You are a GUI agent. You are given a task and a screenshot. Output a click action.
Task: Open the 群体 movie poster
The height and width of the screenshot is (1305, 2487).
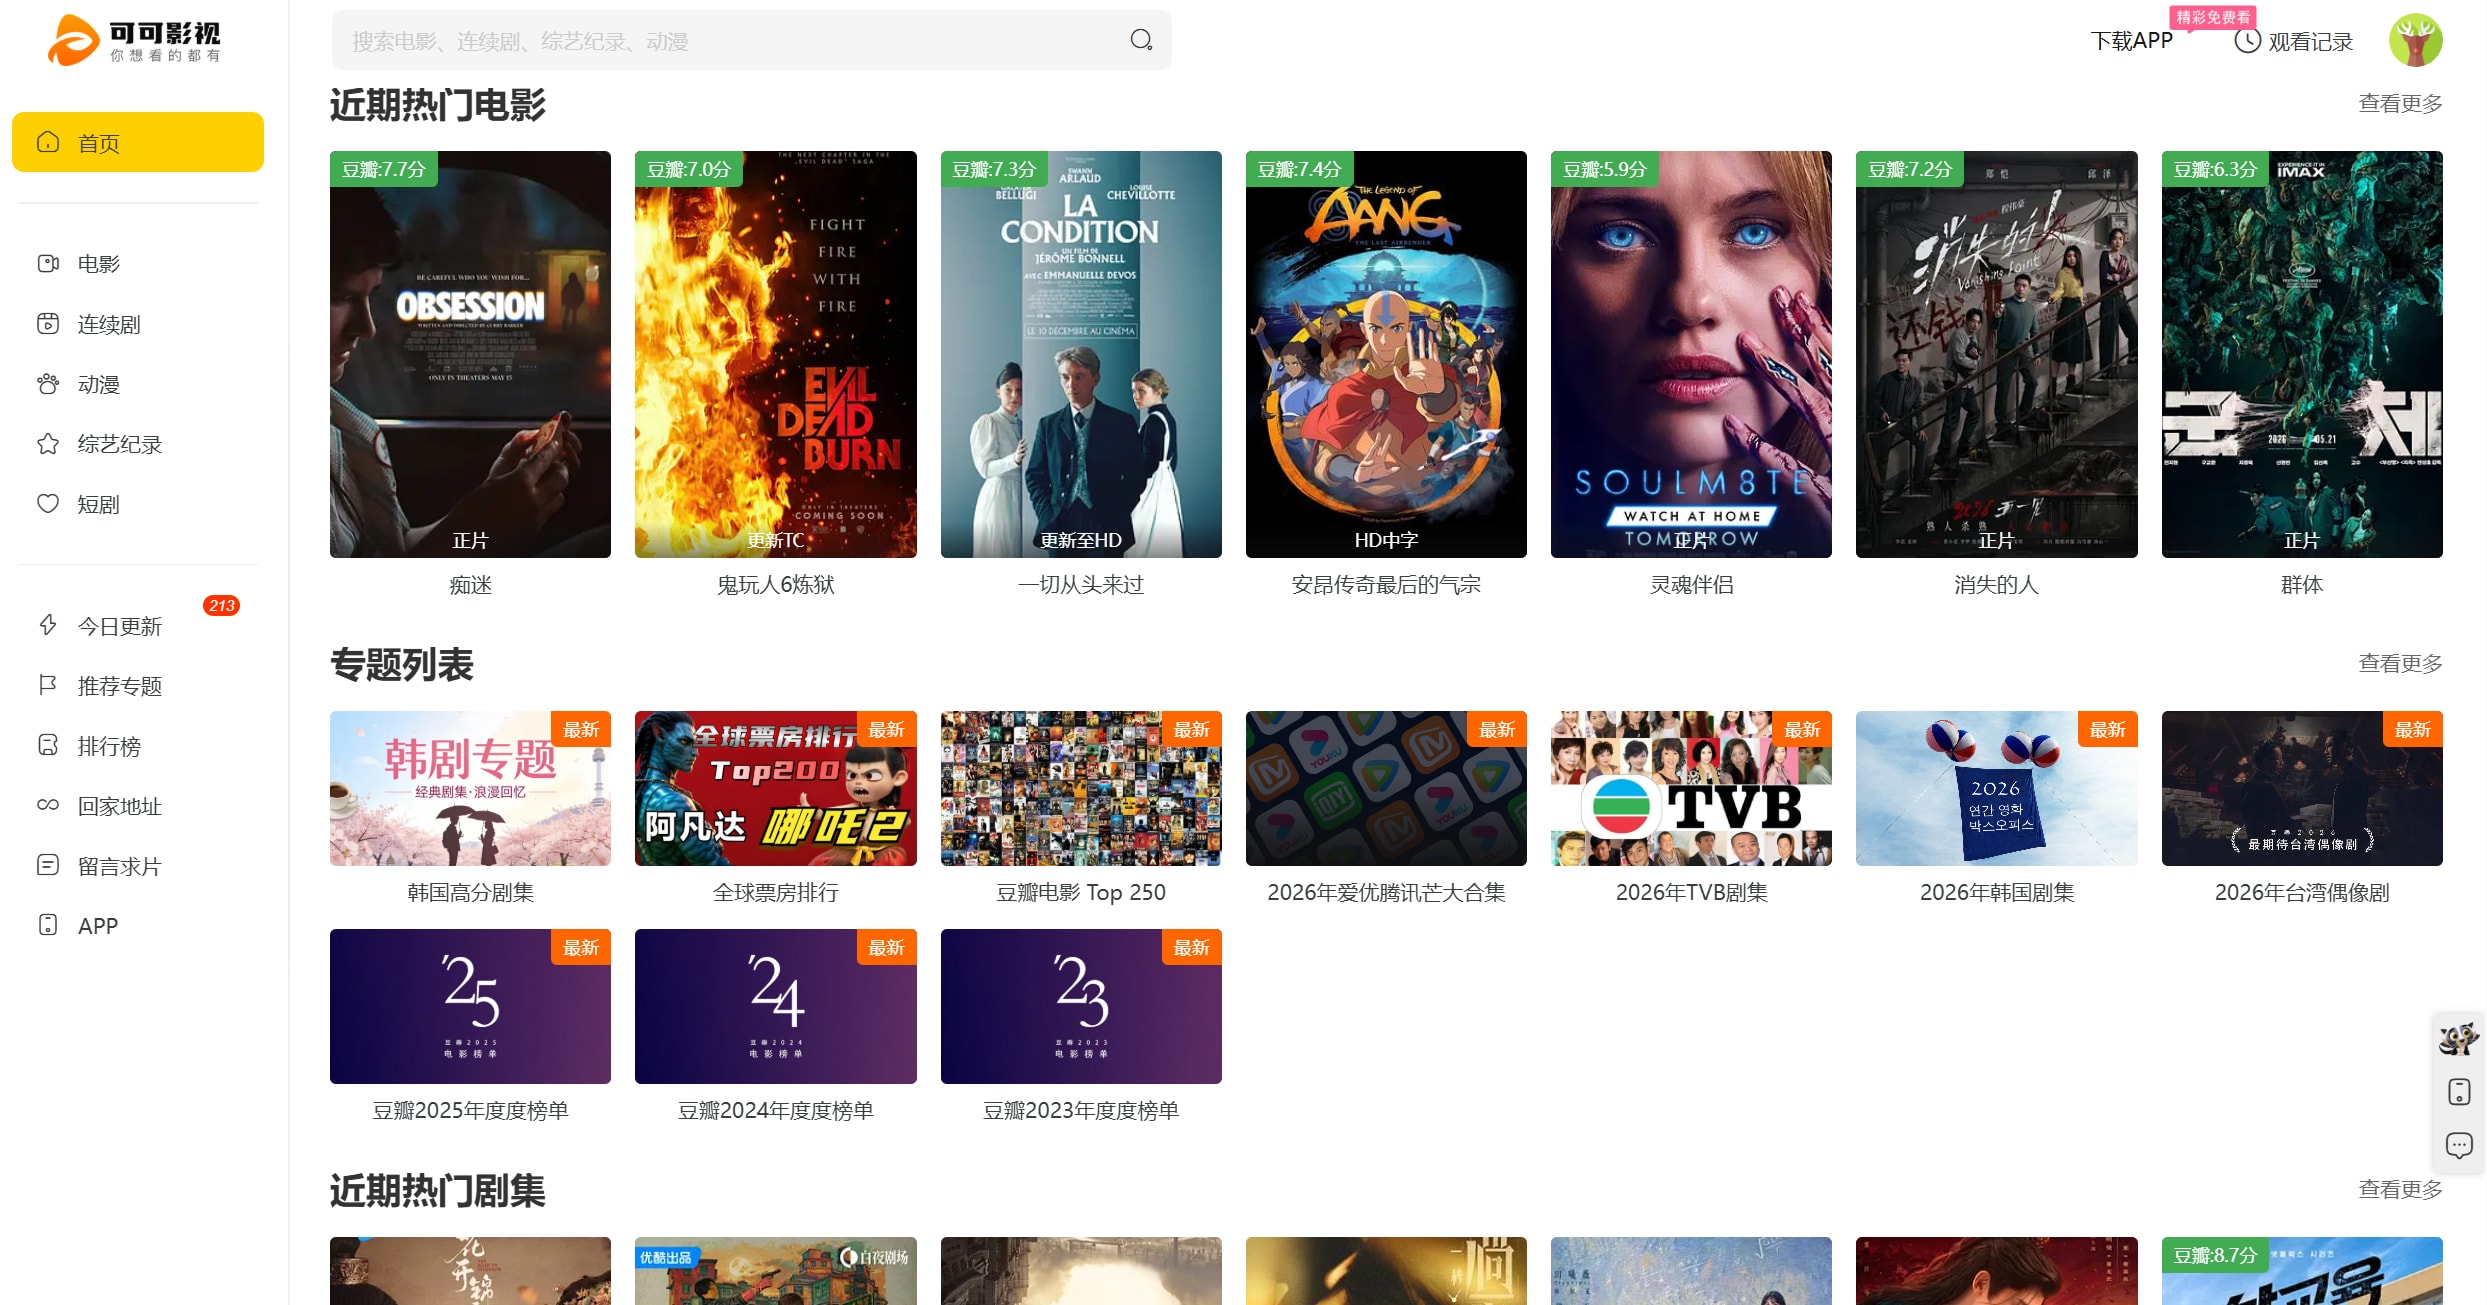coord(2302,354)
